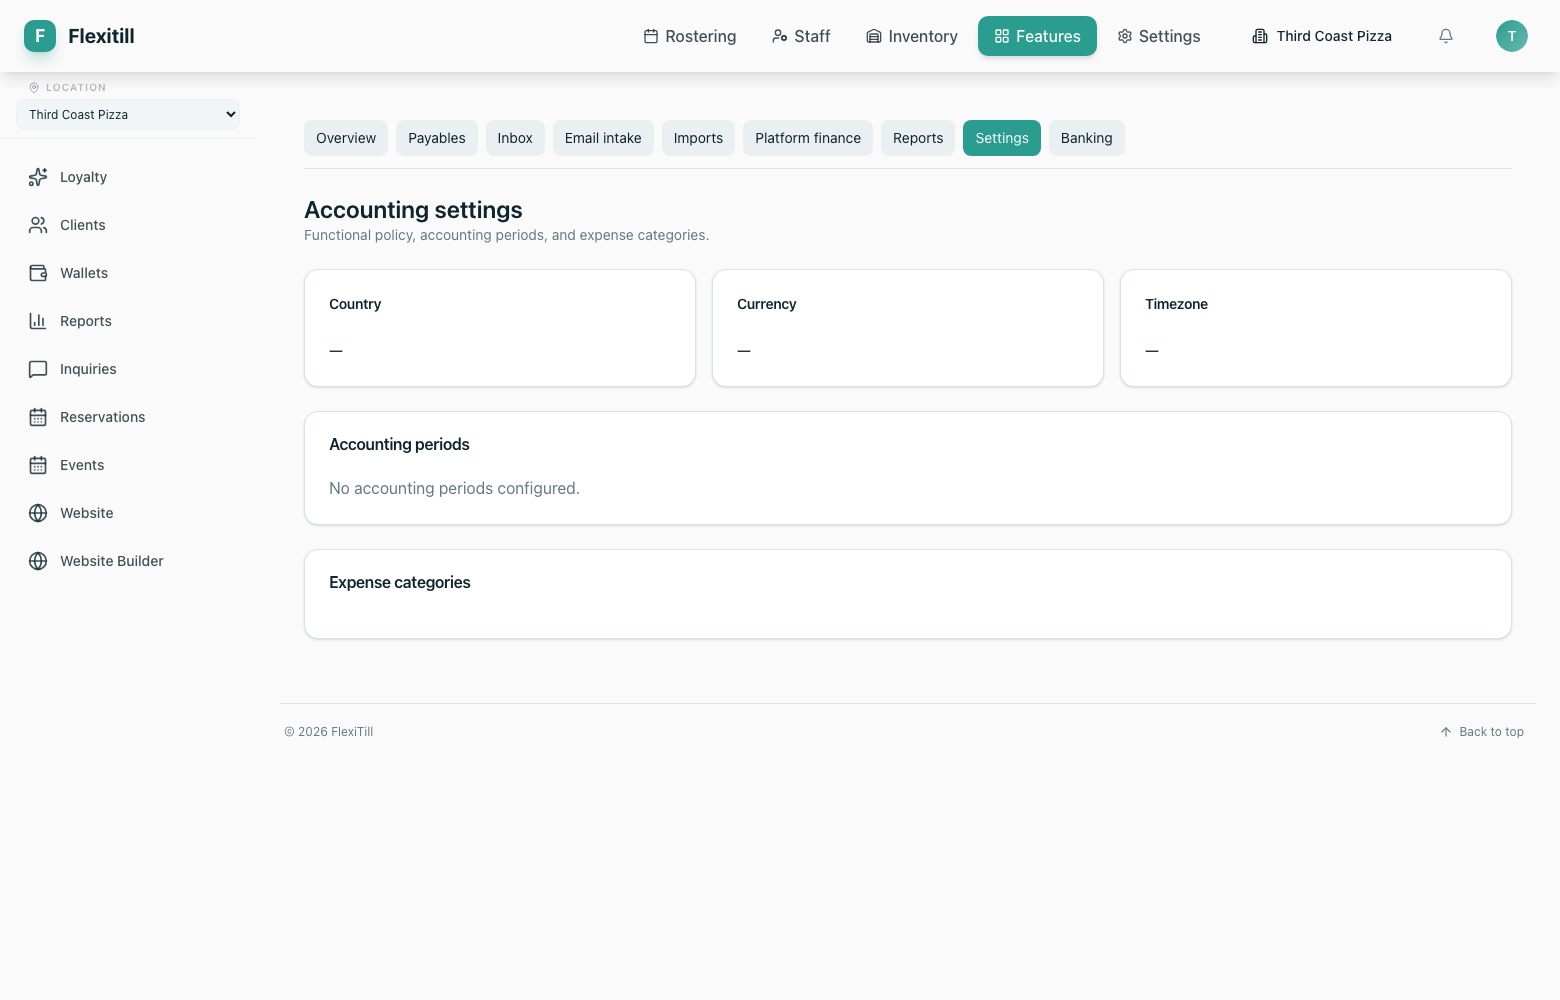Switch to the Overview tab
The height and width of the screenshot is (1000, 1560).
pyautogui.click(x=346, y=138)
